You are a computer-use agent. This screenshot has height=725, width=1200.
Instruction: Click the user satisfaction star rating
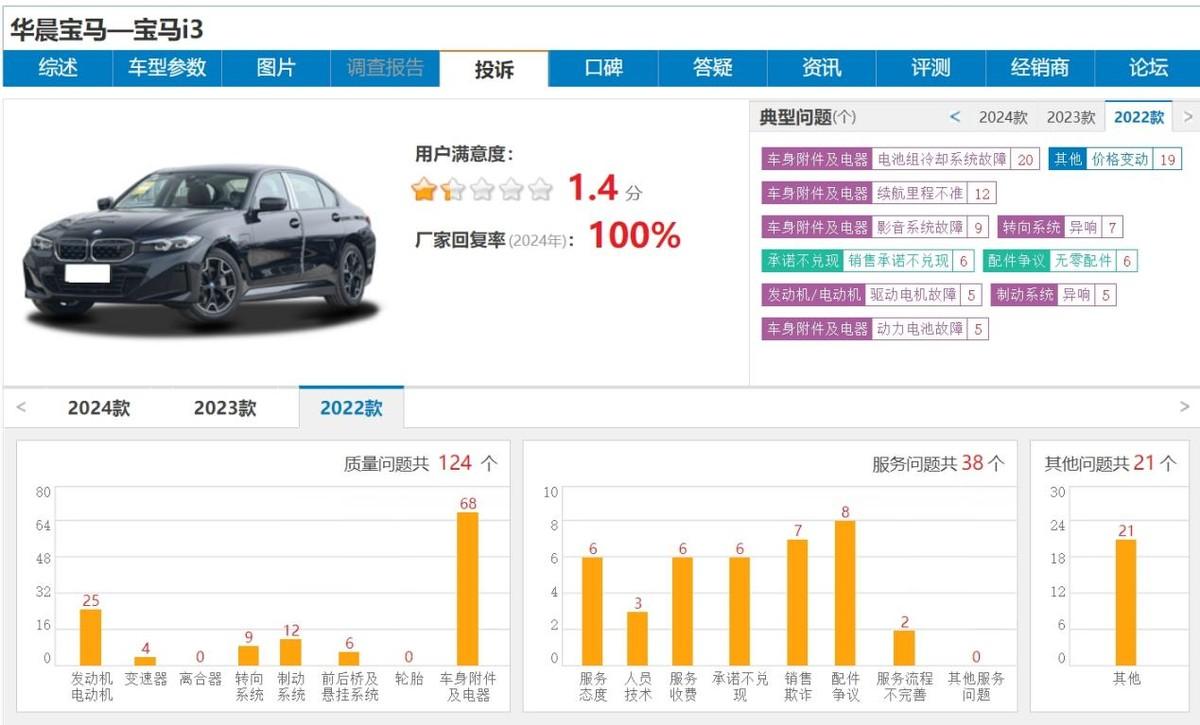coord(482,189)
